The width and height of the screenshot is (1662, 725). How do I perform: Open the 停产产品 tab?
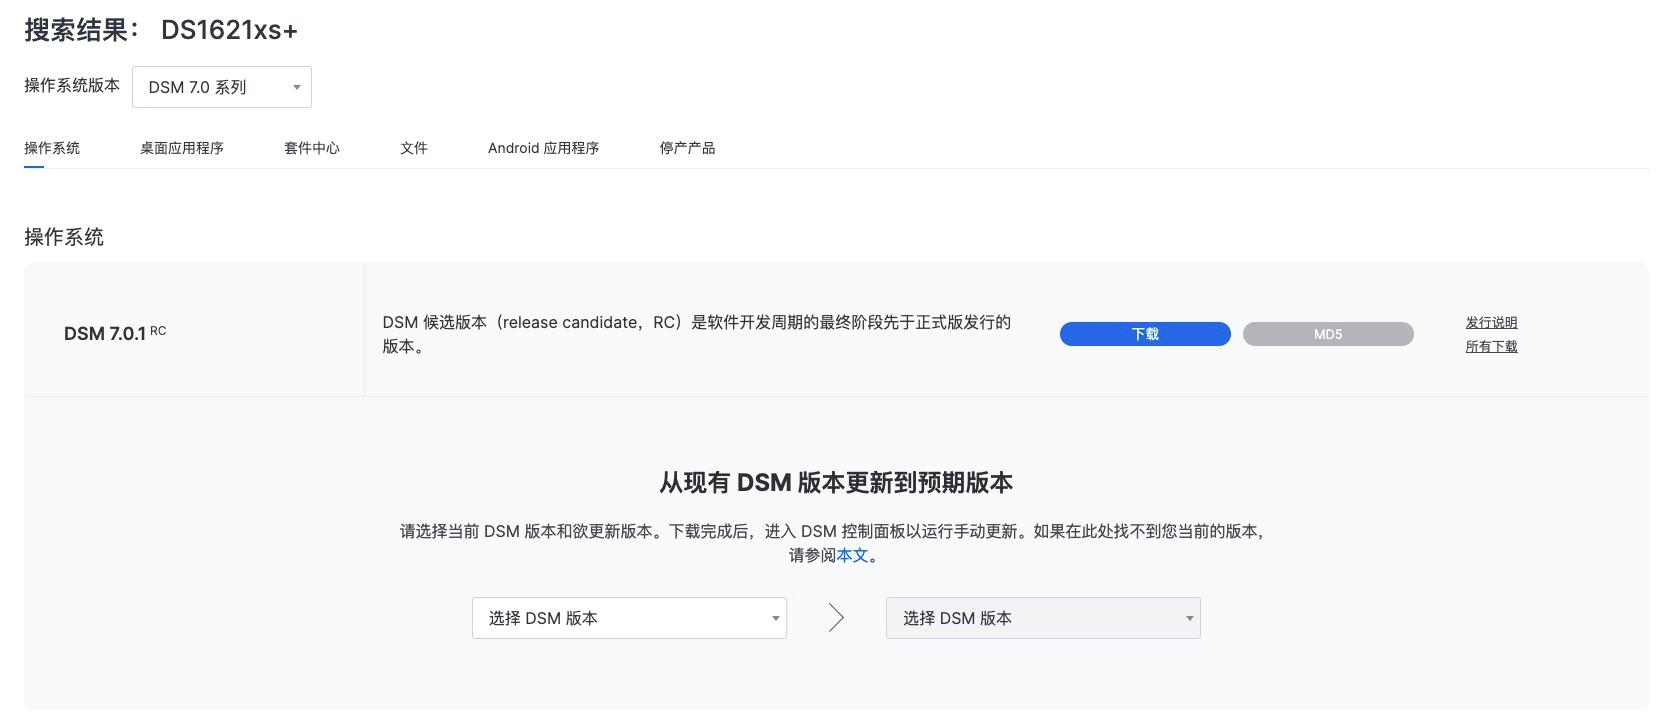point(687,148)
